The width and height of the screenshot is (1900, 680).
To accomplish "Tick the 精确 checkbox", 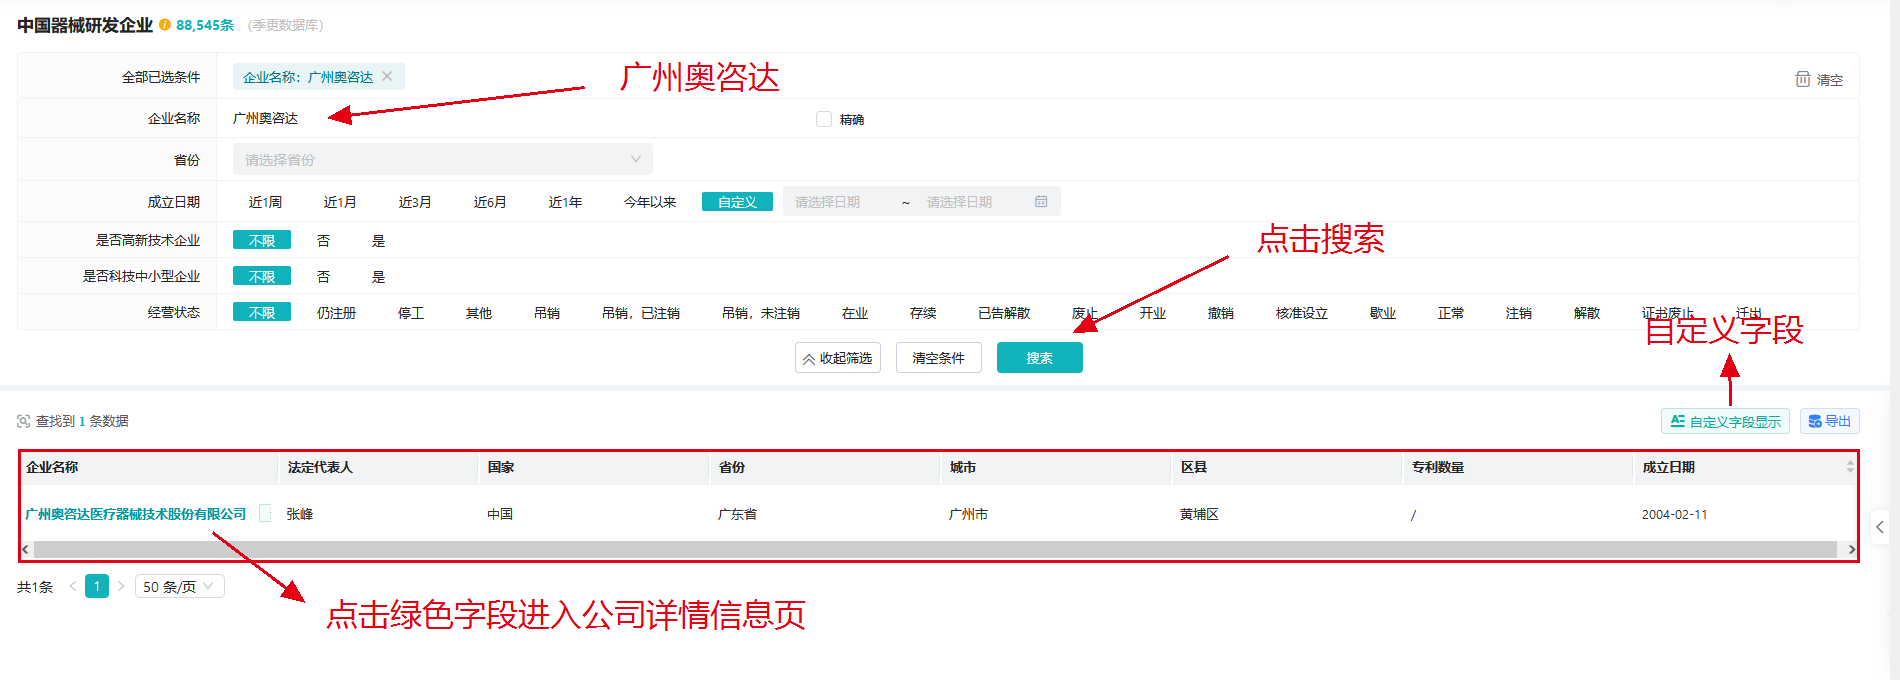I will (824, 119).
